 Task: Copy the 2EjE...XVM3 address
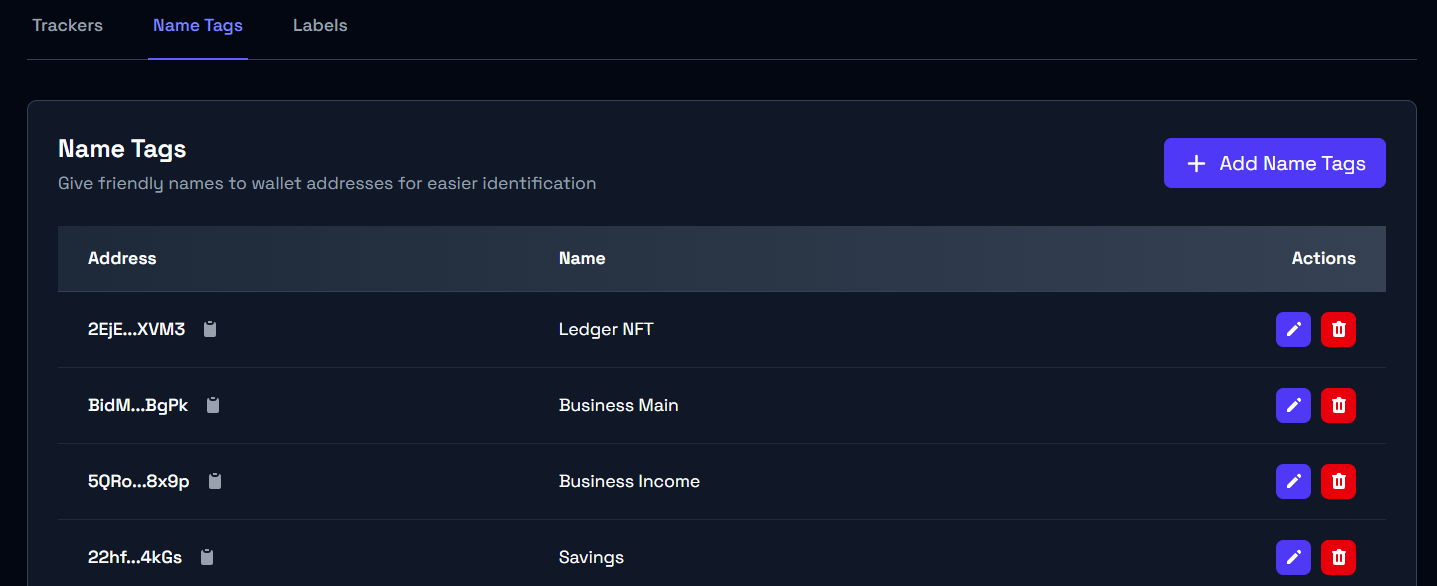pyautogui.click(x=210, y=329)
